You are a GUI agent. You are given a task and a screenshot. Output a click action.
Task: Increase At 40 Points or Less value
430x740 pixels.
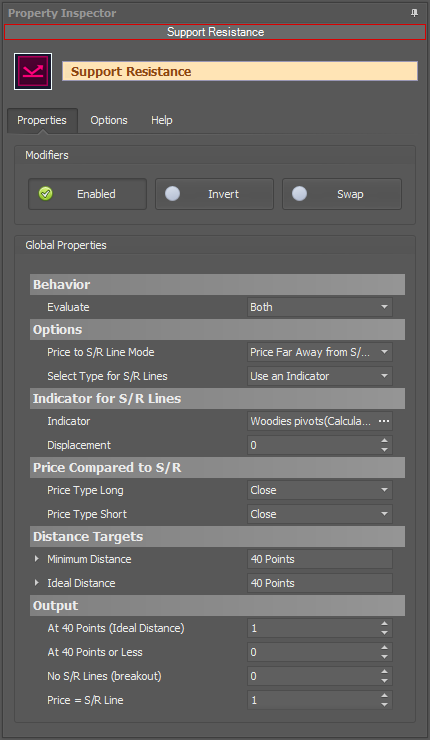[385, 648]
